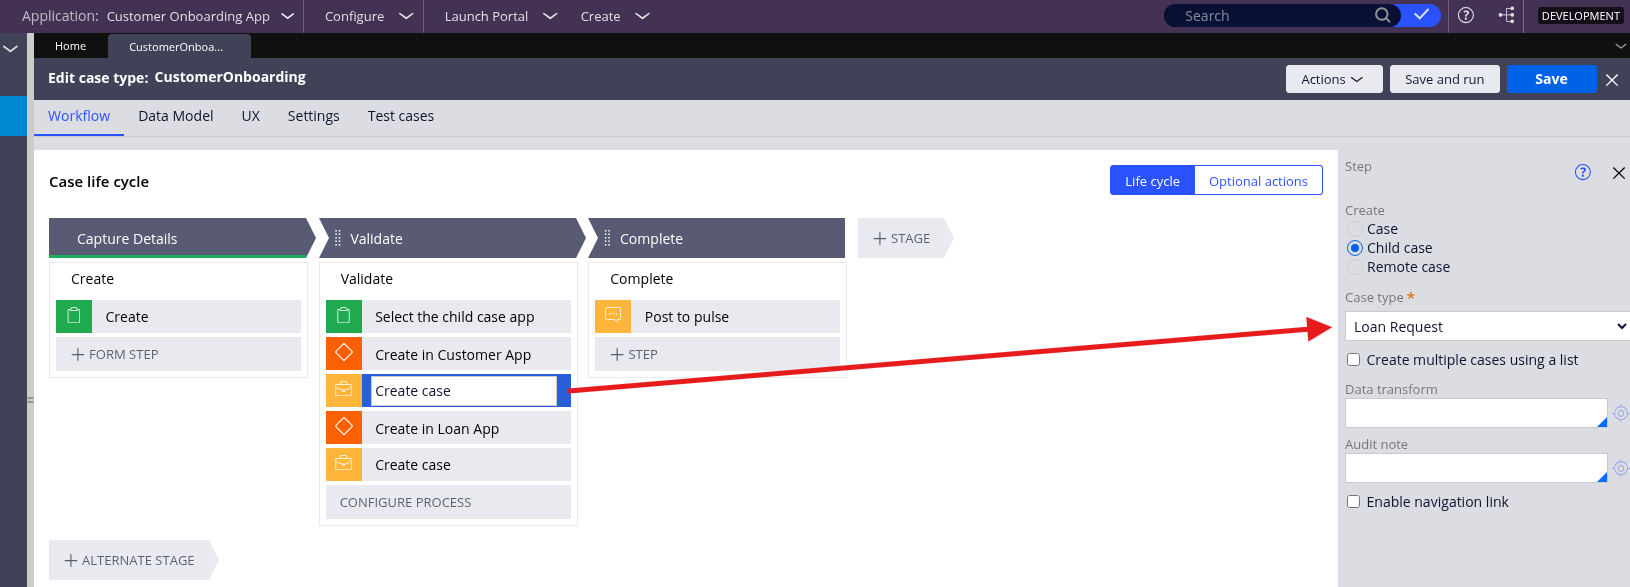Click the orange decision icon for Create in Customer App
1630x587 pixels.
[344, 353]
